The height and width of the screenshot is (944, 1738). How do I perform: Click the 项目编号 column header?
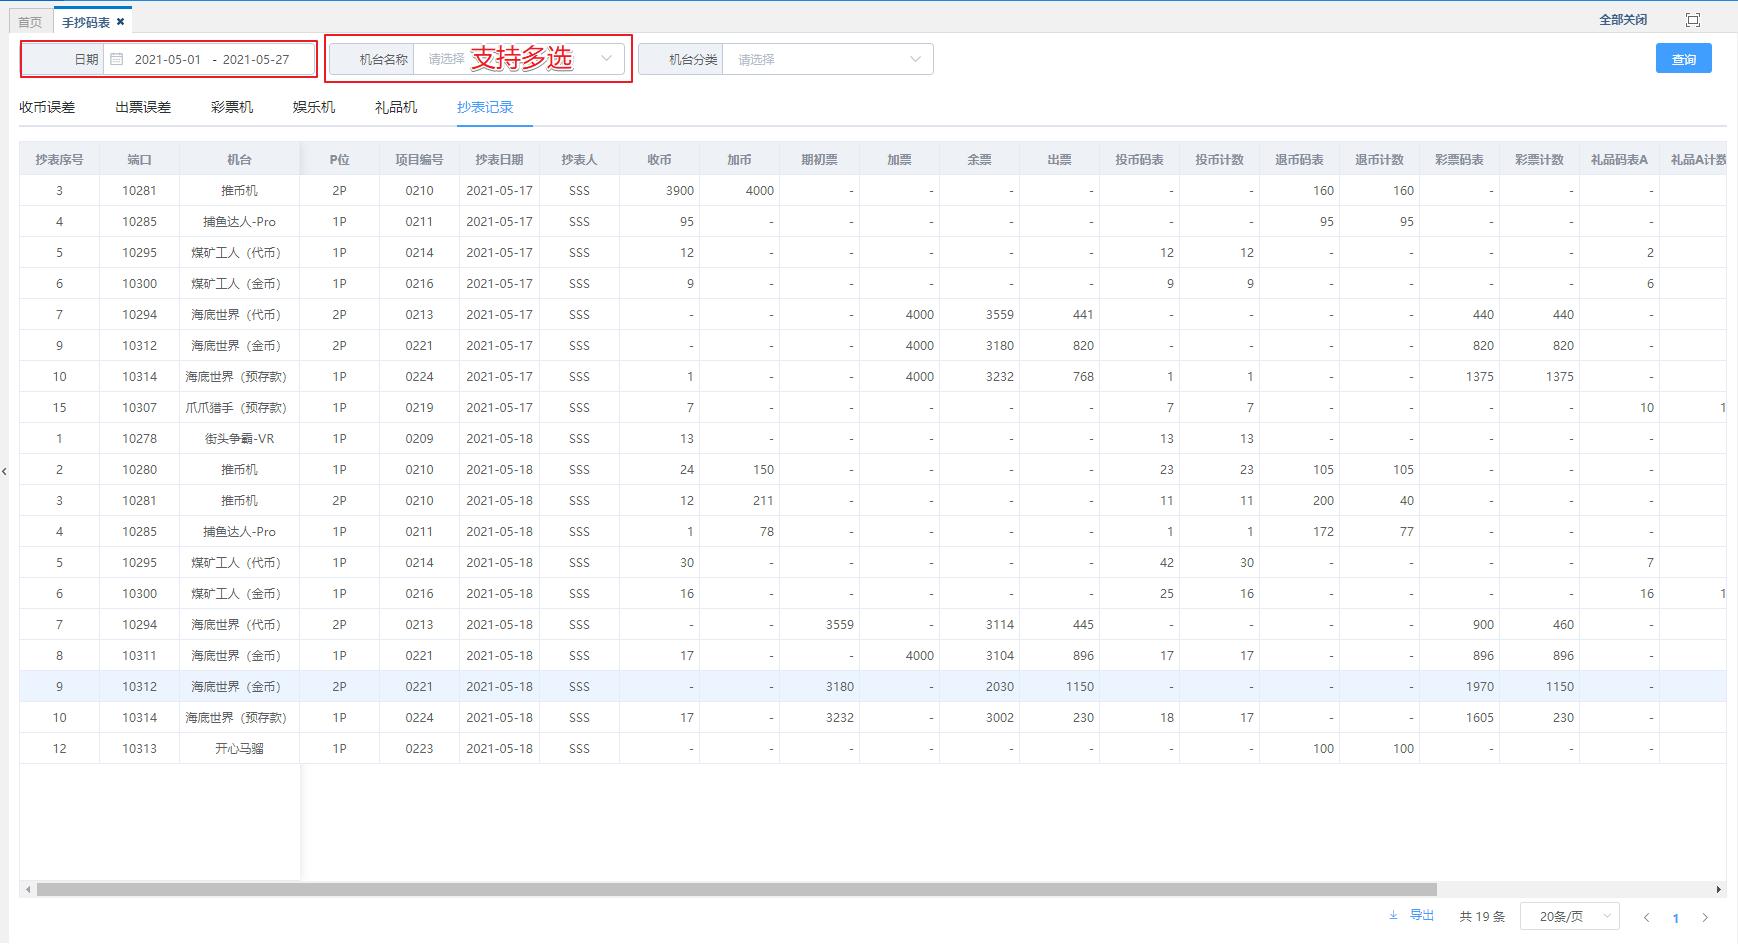click(x=419, y=159)
